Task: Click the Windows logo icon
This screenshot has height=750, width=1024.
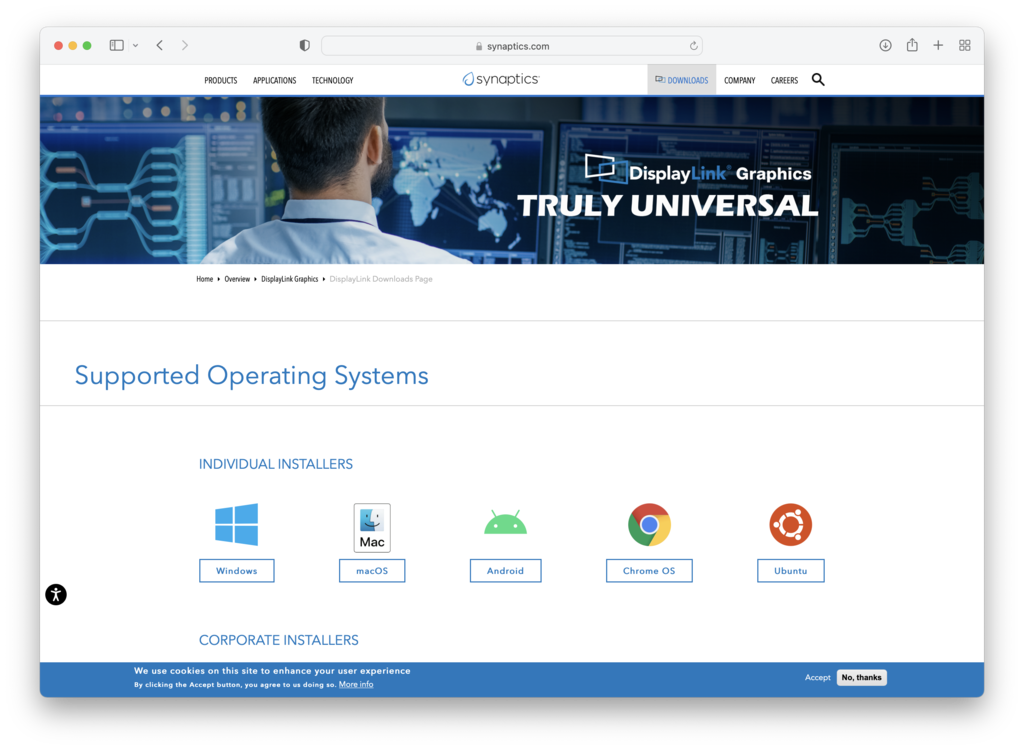Action: (236, 524)
